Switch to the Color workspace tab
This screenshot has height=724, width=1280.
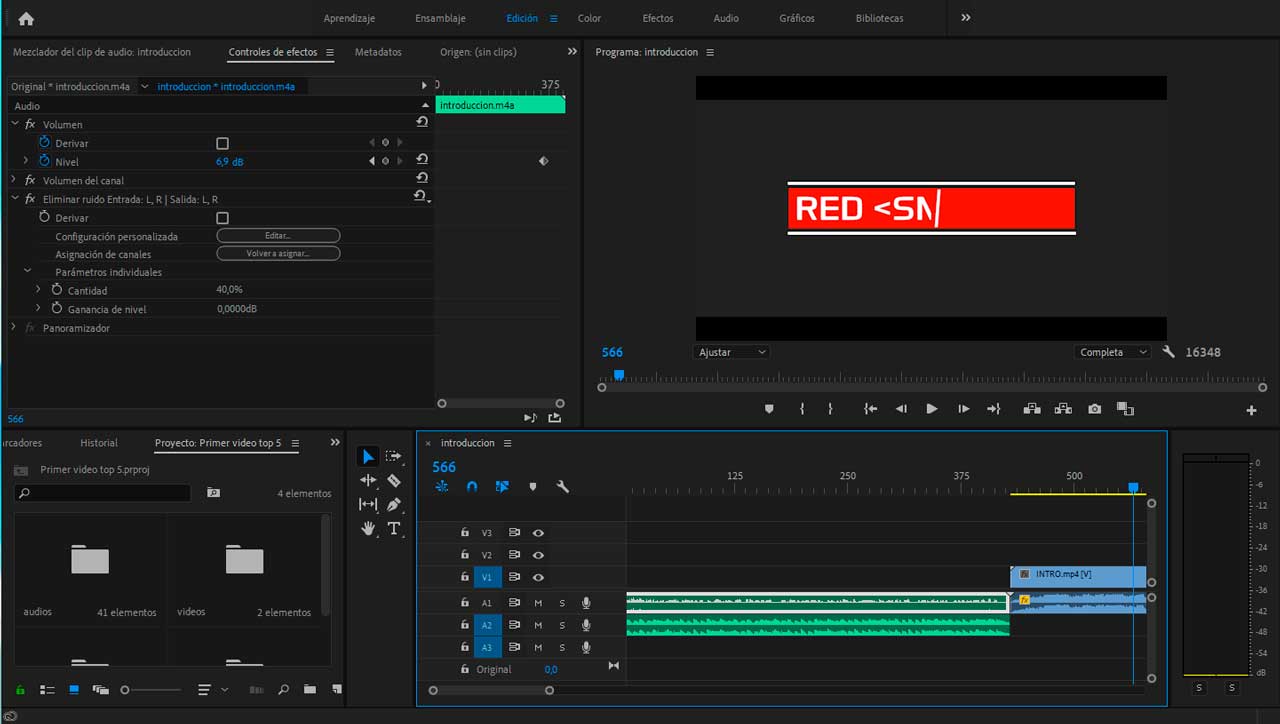589,18
